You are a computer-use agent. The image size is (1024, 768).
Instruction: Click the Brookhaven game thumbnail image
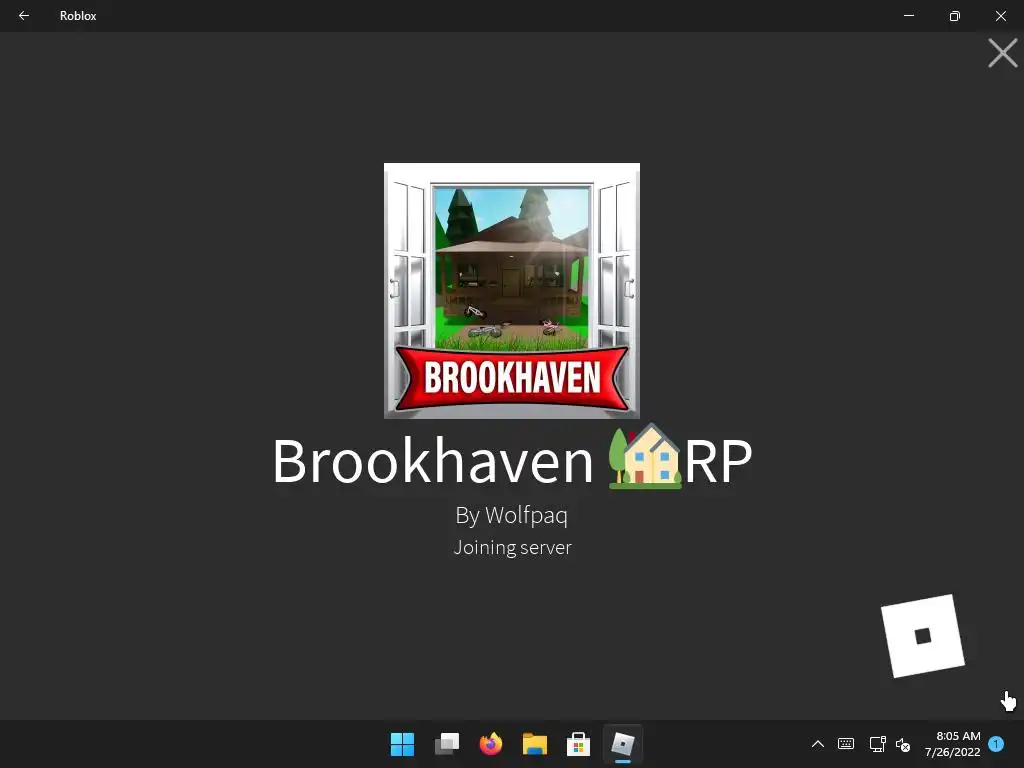click(511, 291)
